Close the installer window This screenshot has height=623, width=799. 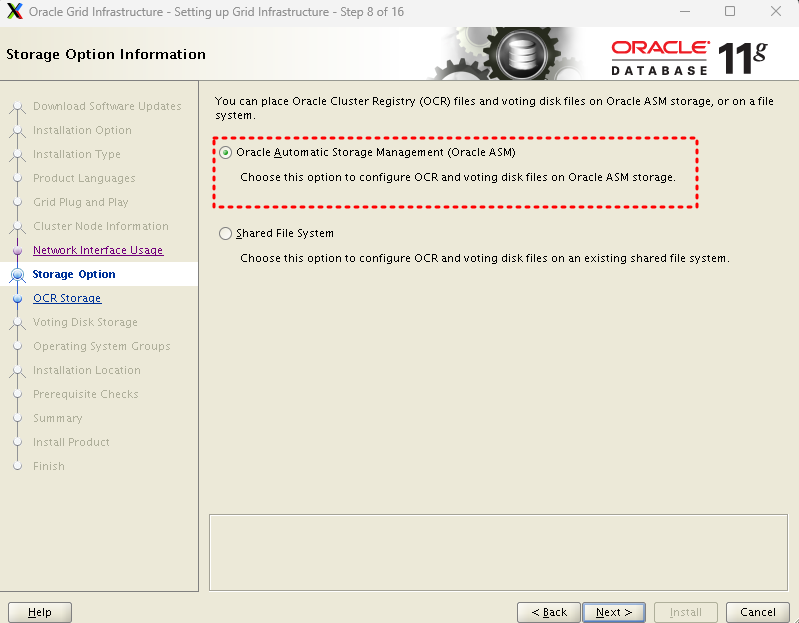point(776,11)
